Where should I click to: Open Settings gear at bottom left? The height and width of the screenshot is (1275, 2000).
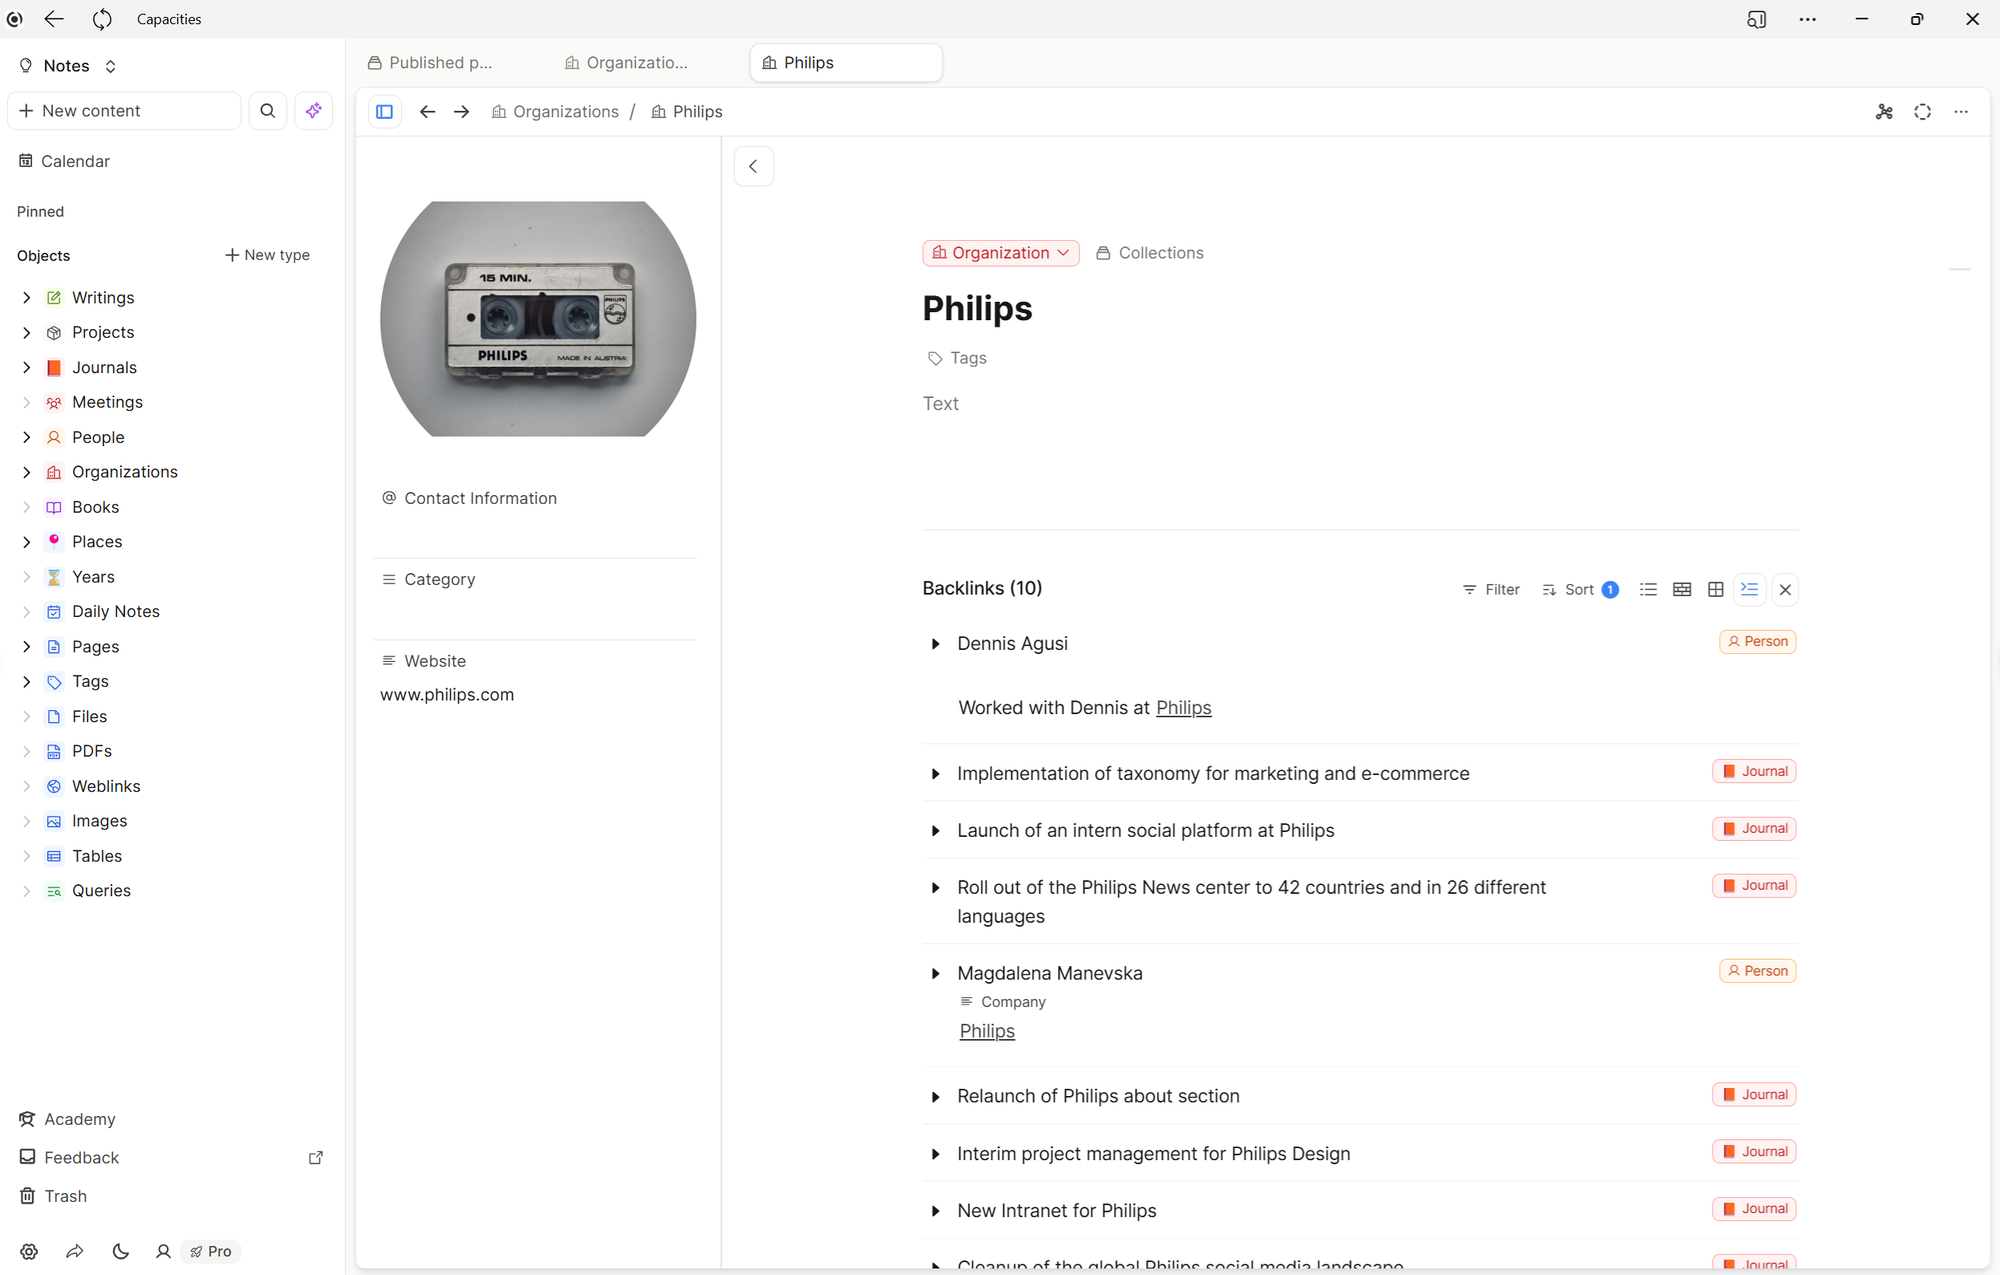(x=29, y=1251)
